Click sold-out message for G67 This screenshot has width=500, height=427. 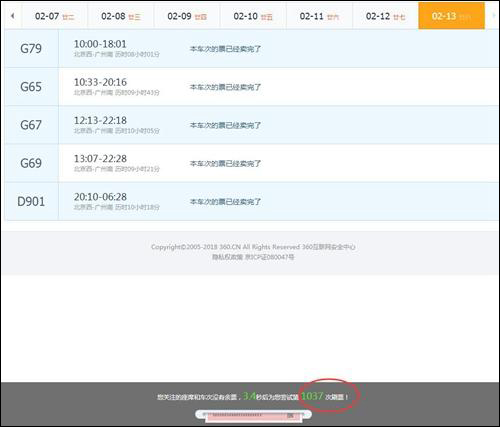pos(225,125)
